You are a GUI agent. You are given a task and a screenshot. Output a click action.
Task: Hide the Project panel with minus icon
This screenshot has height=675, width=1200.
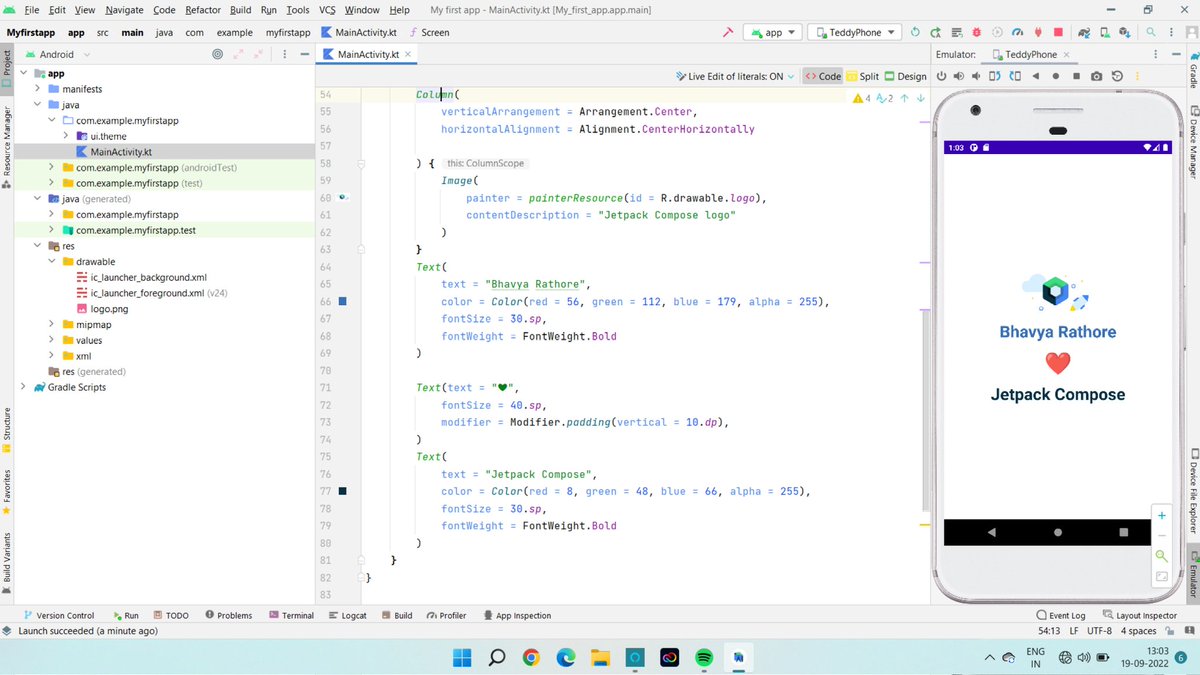coord(304,54)
